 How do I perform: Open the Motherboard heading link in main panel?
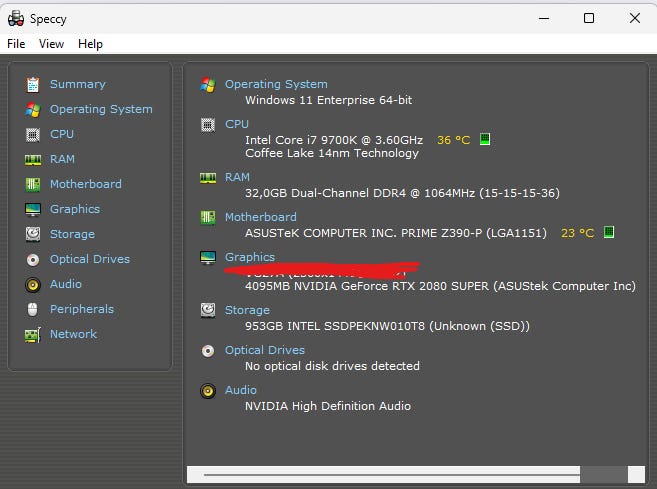(x=261, y=217)
